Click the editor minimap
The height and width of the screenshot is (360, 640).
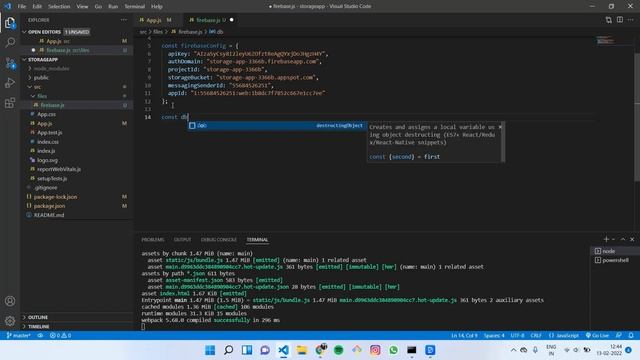pyautogui.click(x=605, y=40)
